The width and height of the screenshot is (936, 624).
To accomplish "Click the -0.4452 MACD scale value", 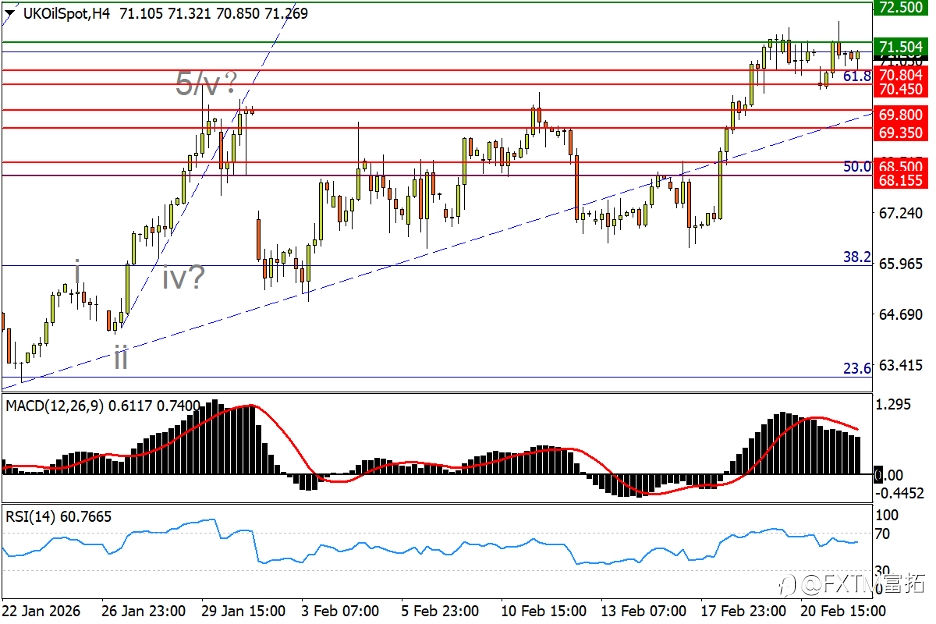I will point(900,493).
